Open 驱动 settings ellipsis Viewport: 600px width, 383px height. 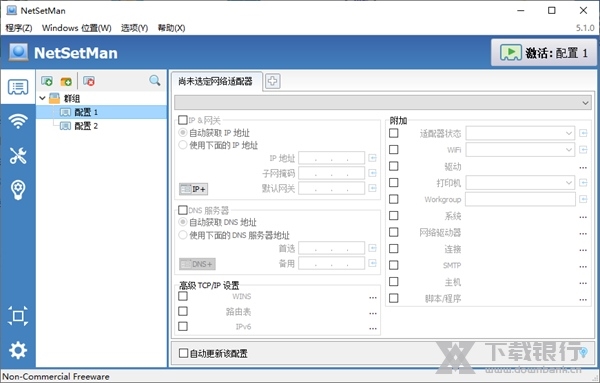pos(583,167)
